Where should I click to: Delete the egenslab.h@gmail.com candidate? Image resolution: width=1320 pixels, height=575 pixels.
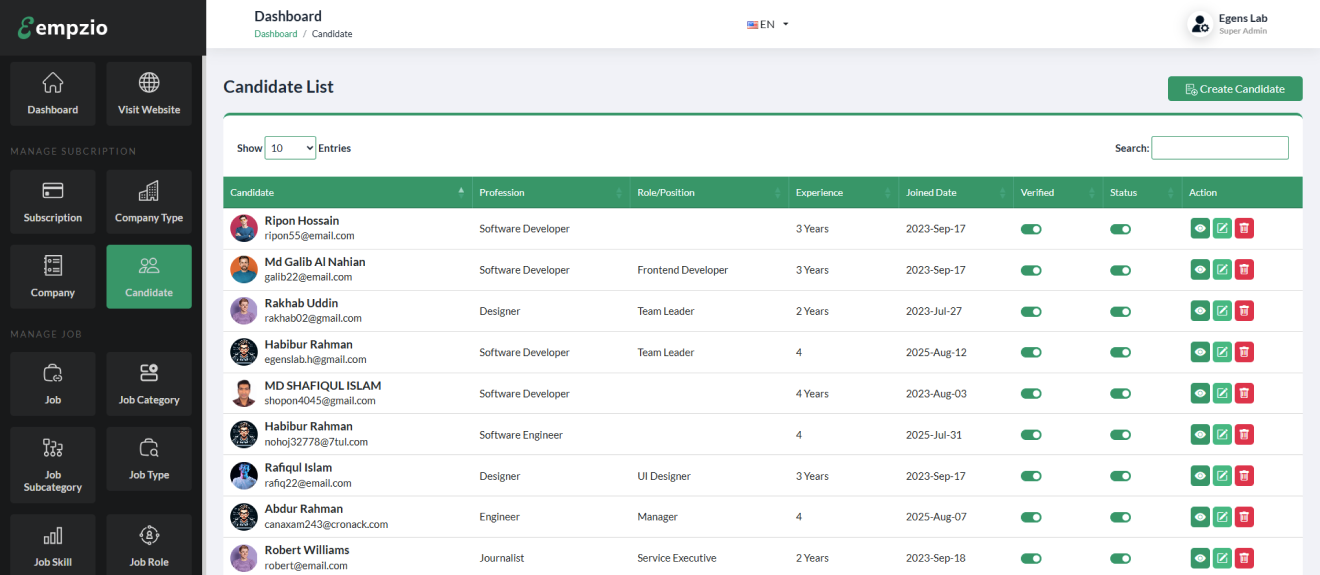1244,352
